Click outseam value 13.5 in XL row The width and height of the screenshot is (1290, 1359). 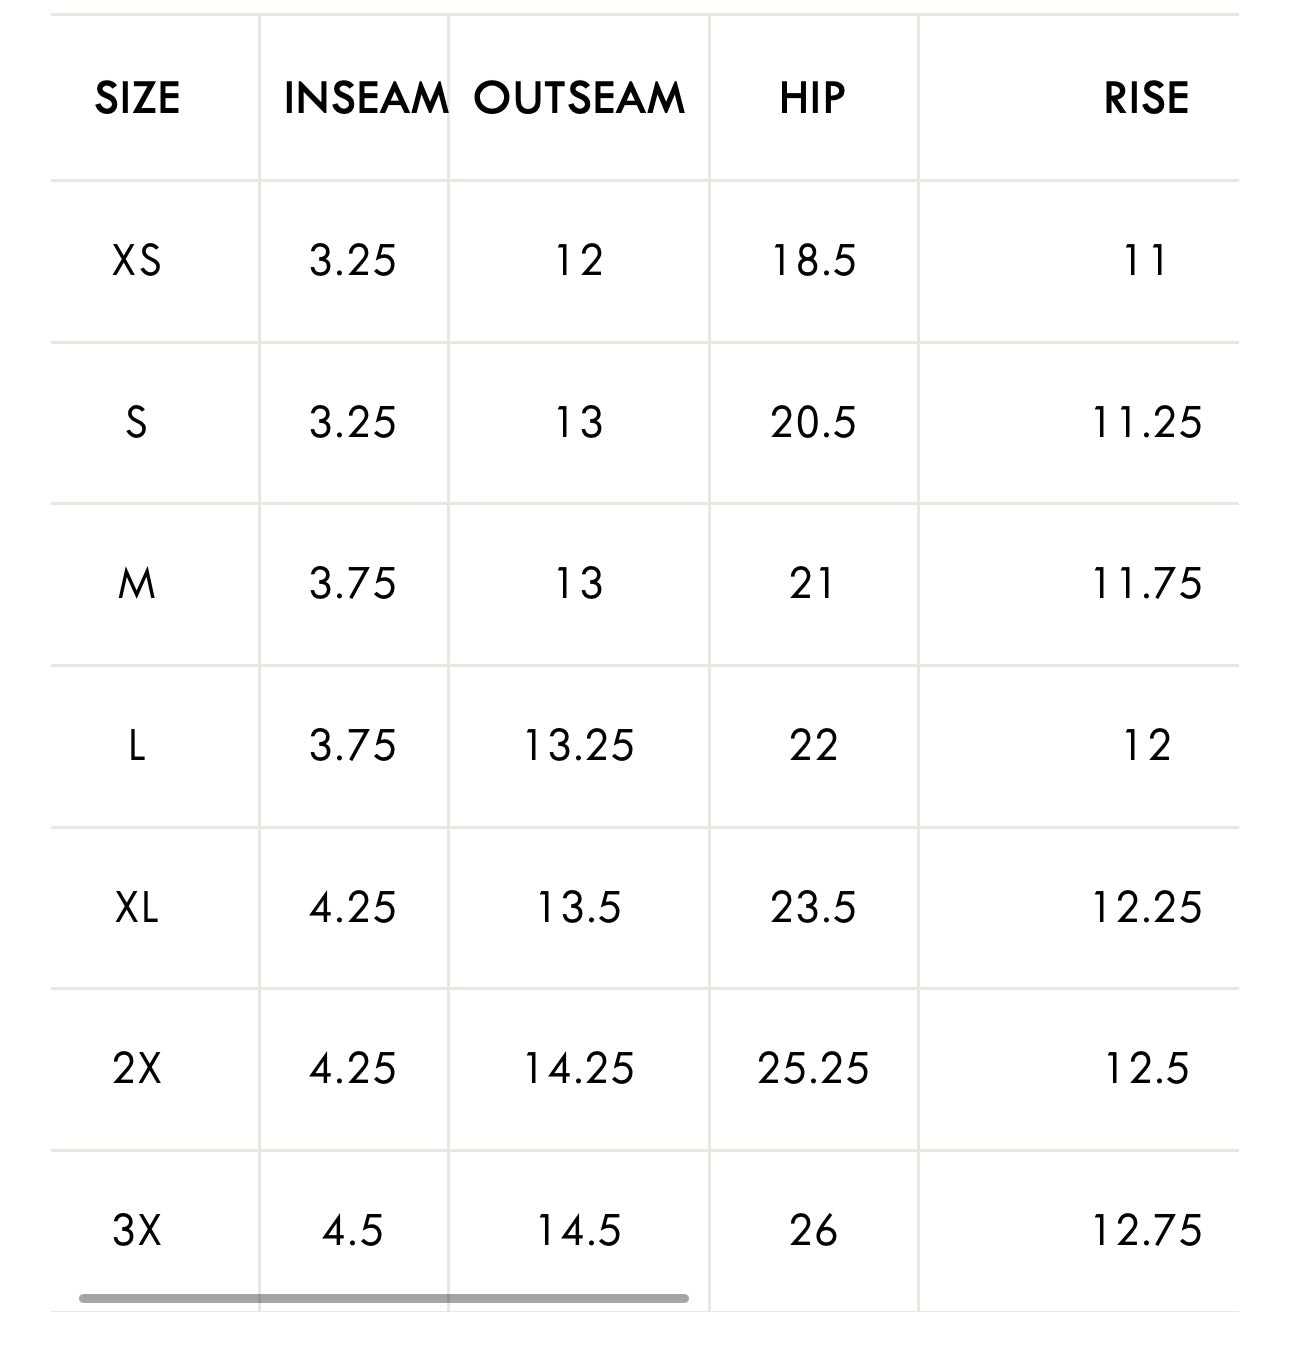pyautogui.click(x=579, y=908)
